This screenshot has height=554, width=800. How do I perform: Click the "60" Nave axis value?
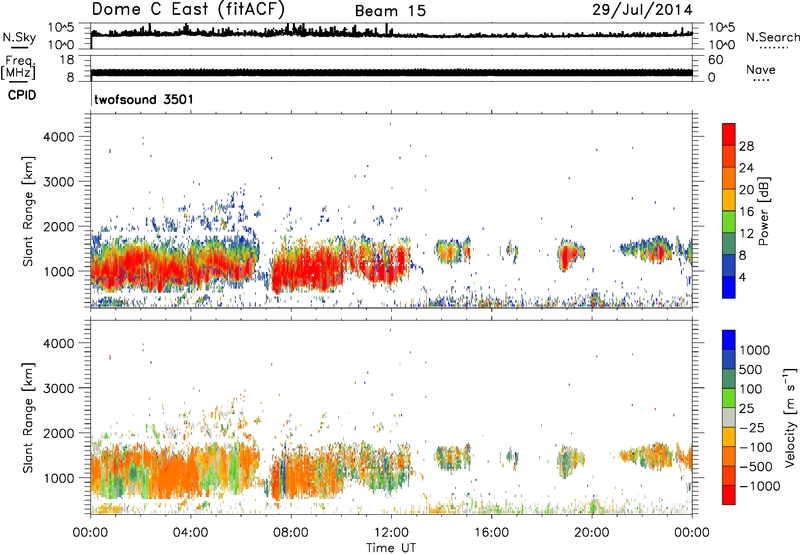point(715,60)
